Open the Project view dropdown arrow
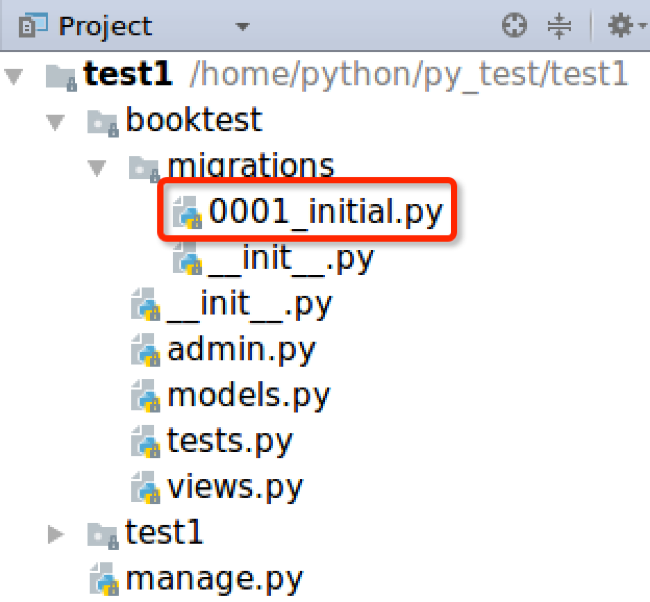The height and width of the screenshot is (602, 650). (242, 26)
